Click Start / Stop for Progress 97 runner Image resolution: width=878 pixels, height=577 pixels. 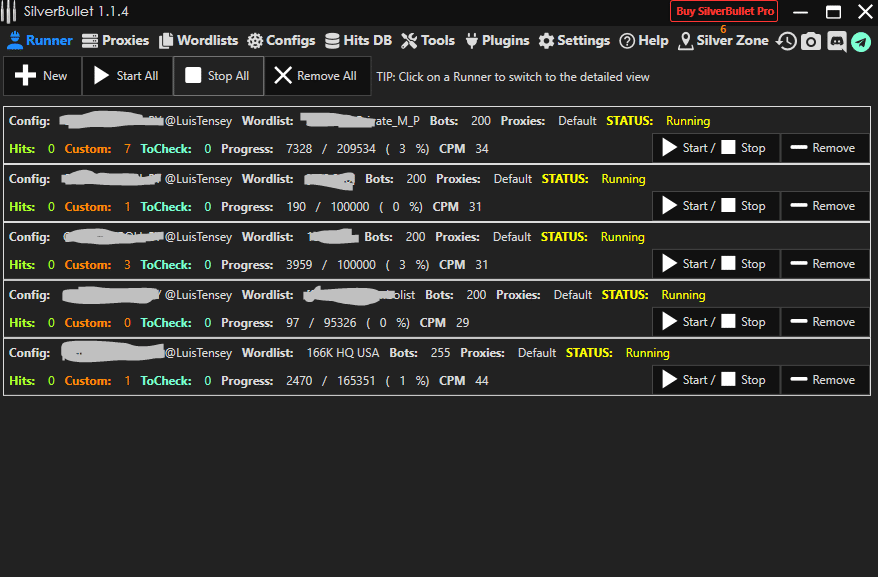coord(716,322)
